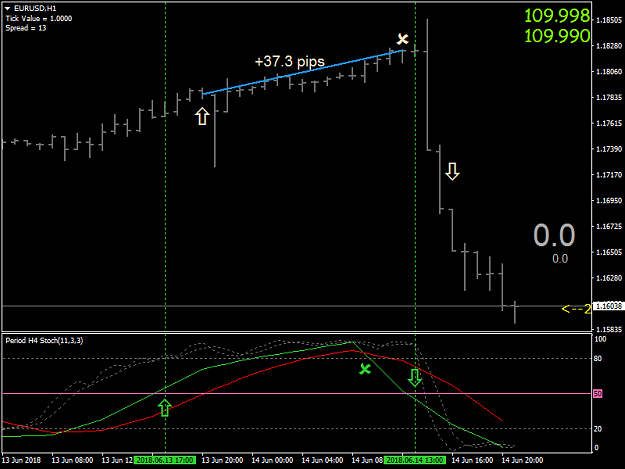Viewport: 625px width, 469px height.
Task: Click the 2018.06.14 13:00 time label
Action: point(415,460)
